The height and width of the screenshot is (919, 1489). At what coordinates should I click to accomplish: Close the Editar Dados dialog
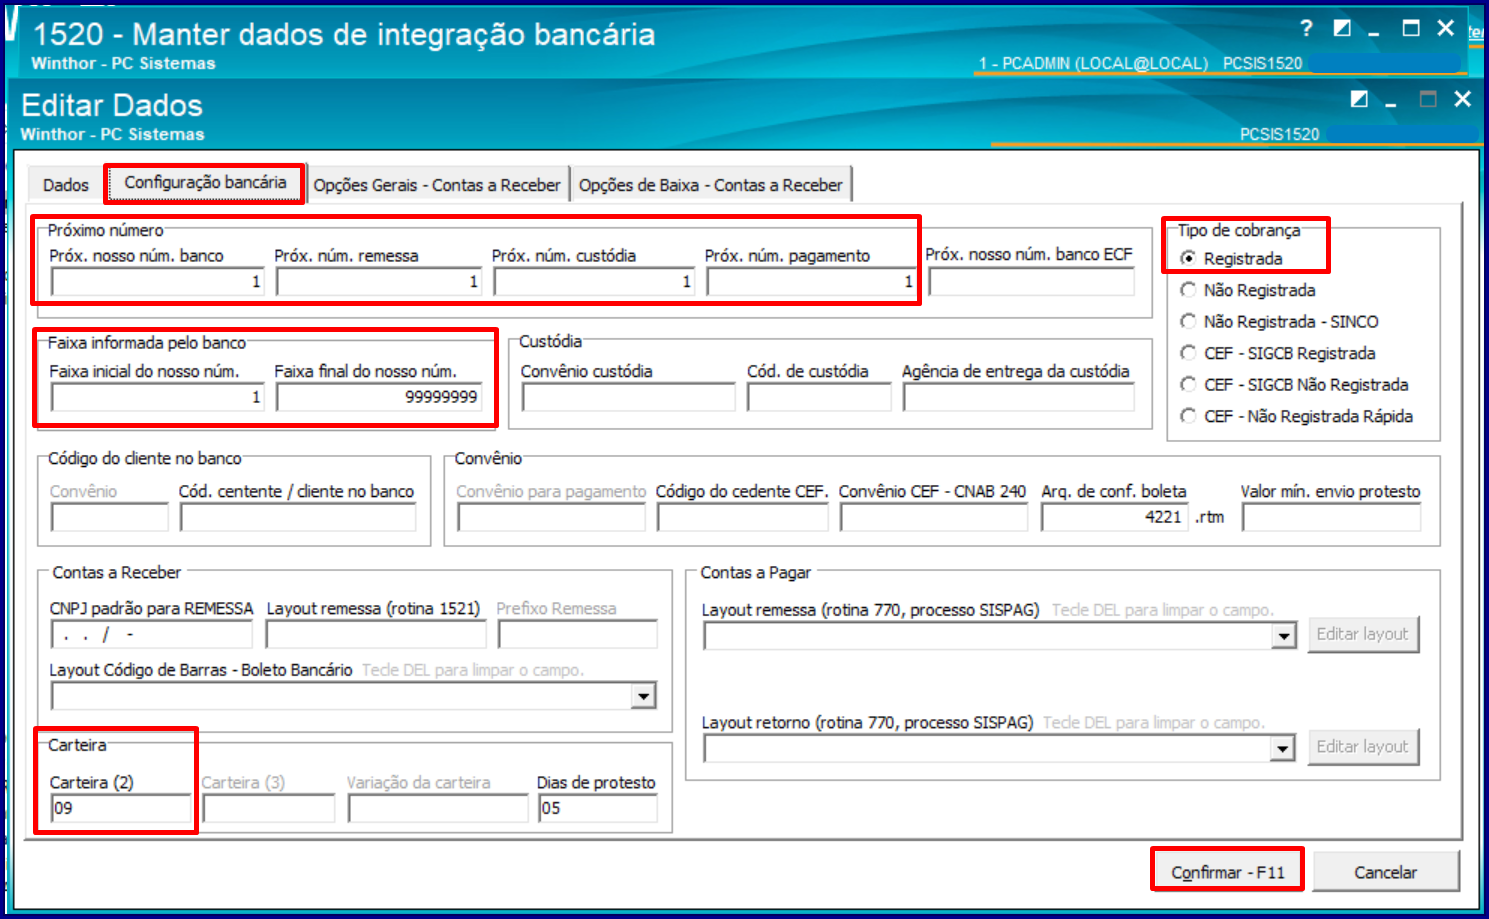tap(1462, 99)
